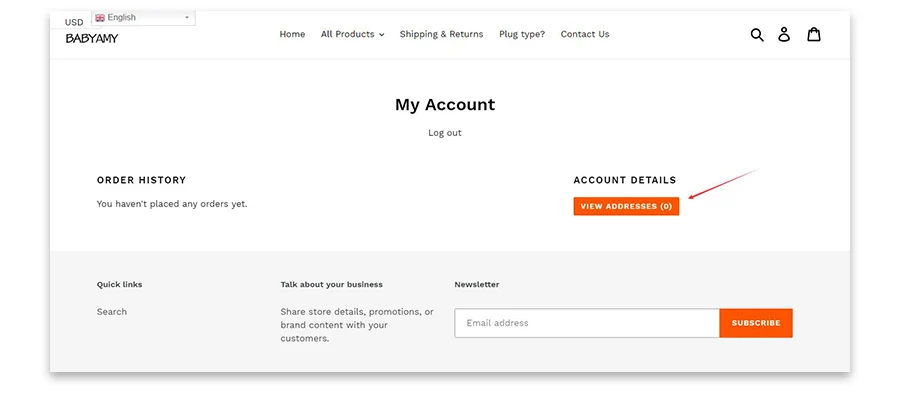This screenshot has width=900, height=413.
Task: Select the USD currency selector
Action: (75, 22)
